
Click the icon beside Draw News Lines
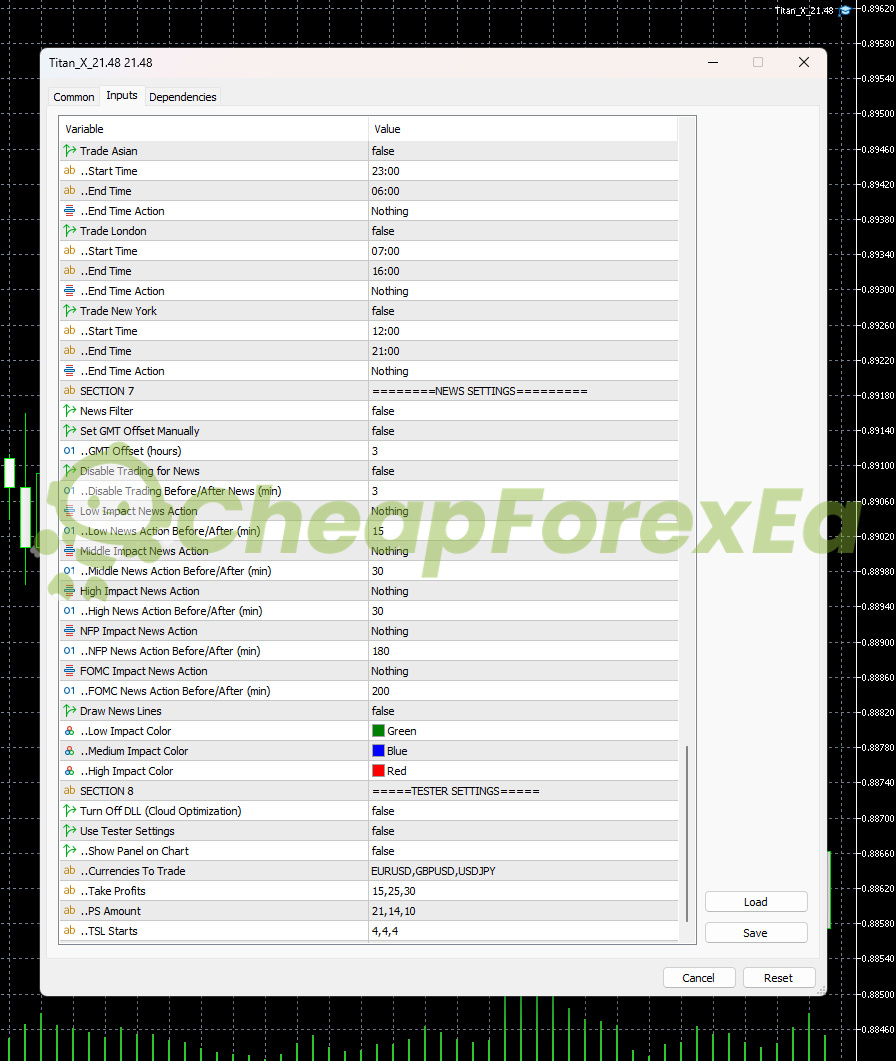click(x=70, y=710)
